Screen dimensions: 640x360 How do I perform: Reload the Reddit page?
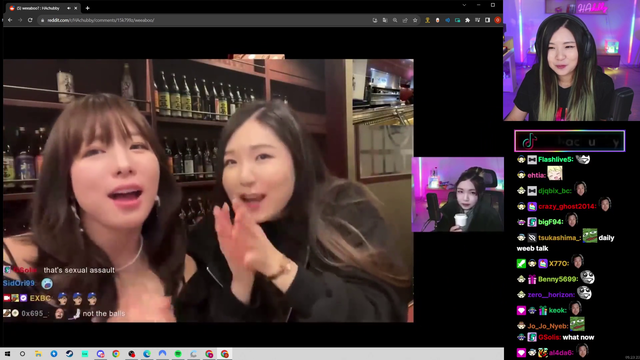pos(30,20)
